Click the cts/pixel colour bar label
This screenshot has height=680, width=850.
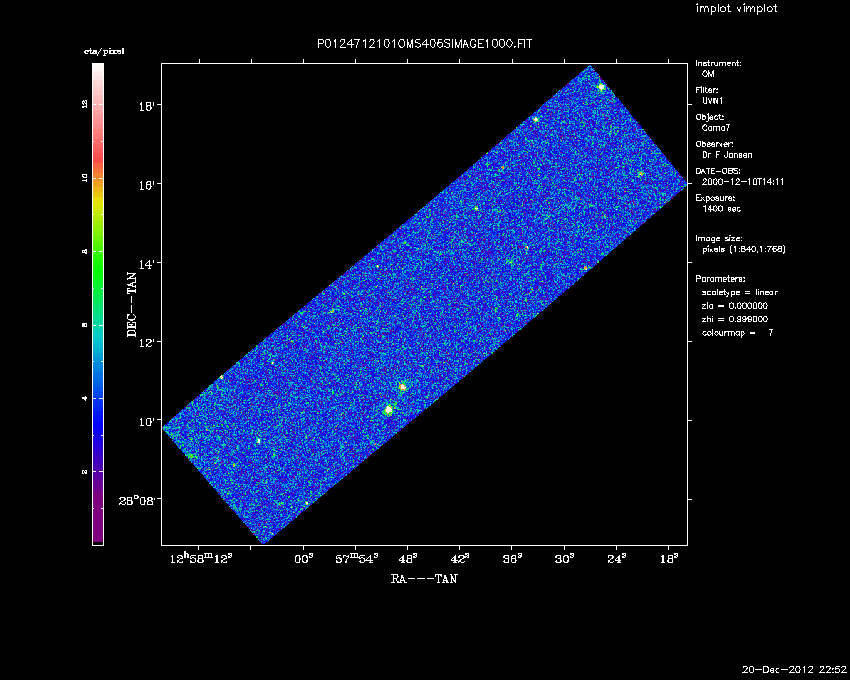point(97,50)
